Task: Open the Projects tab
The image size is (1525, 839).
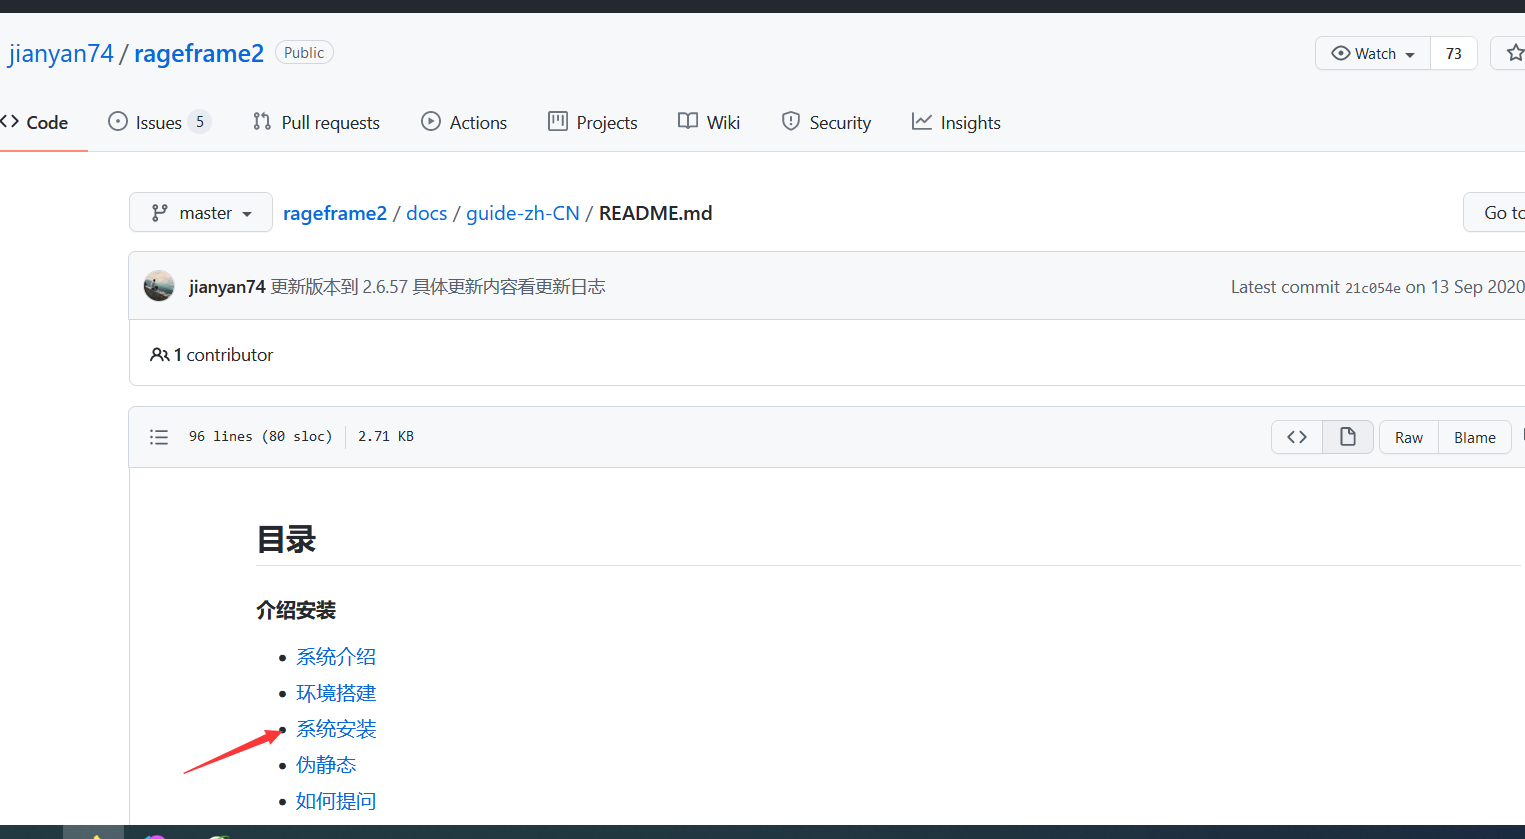Action: point(593,122)
